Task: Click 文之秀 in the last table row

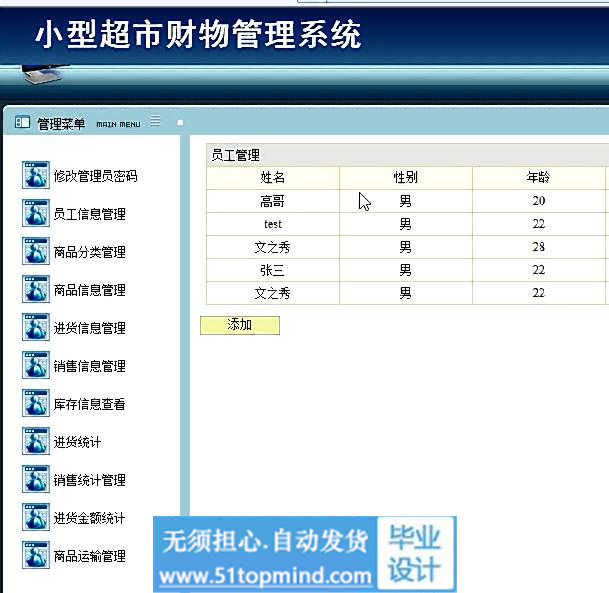Action: tap(273, 293)
